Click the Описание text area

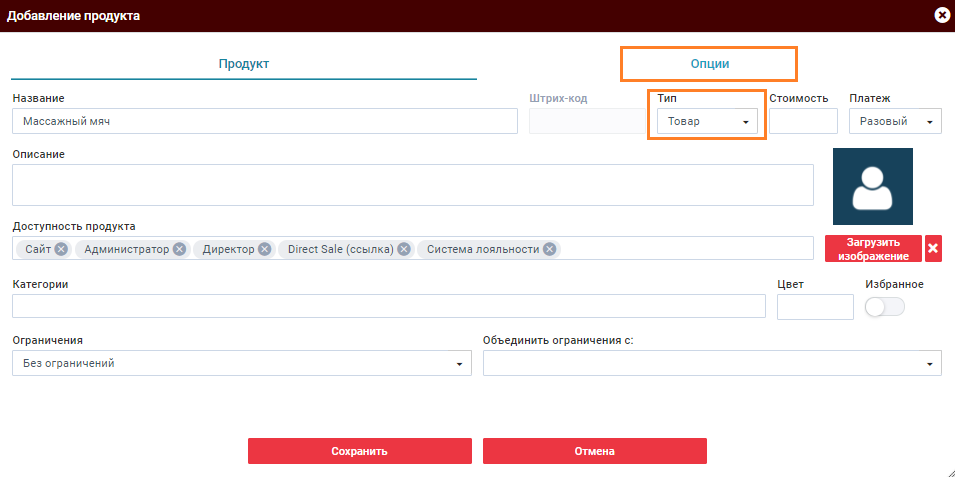click(x=412, y=185)
